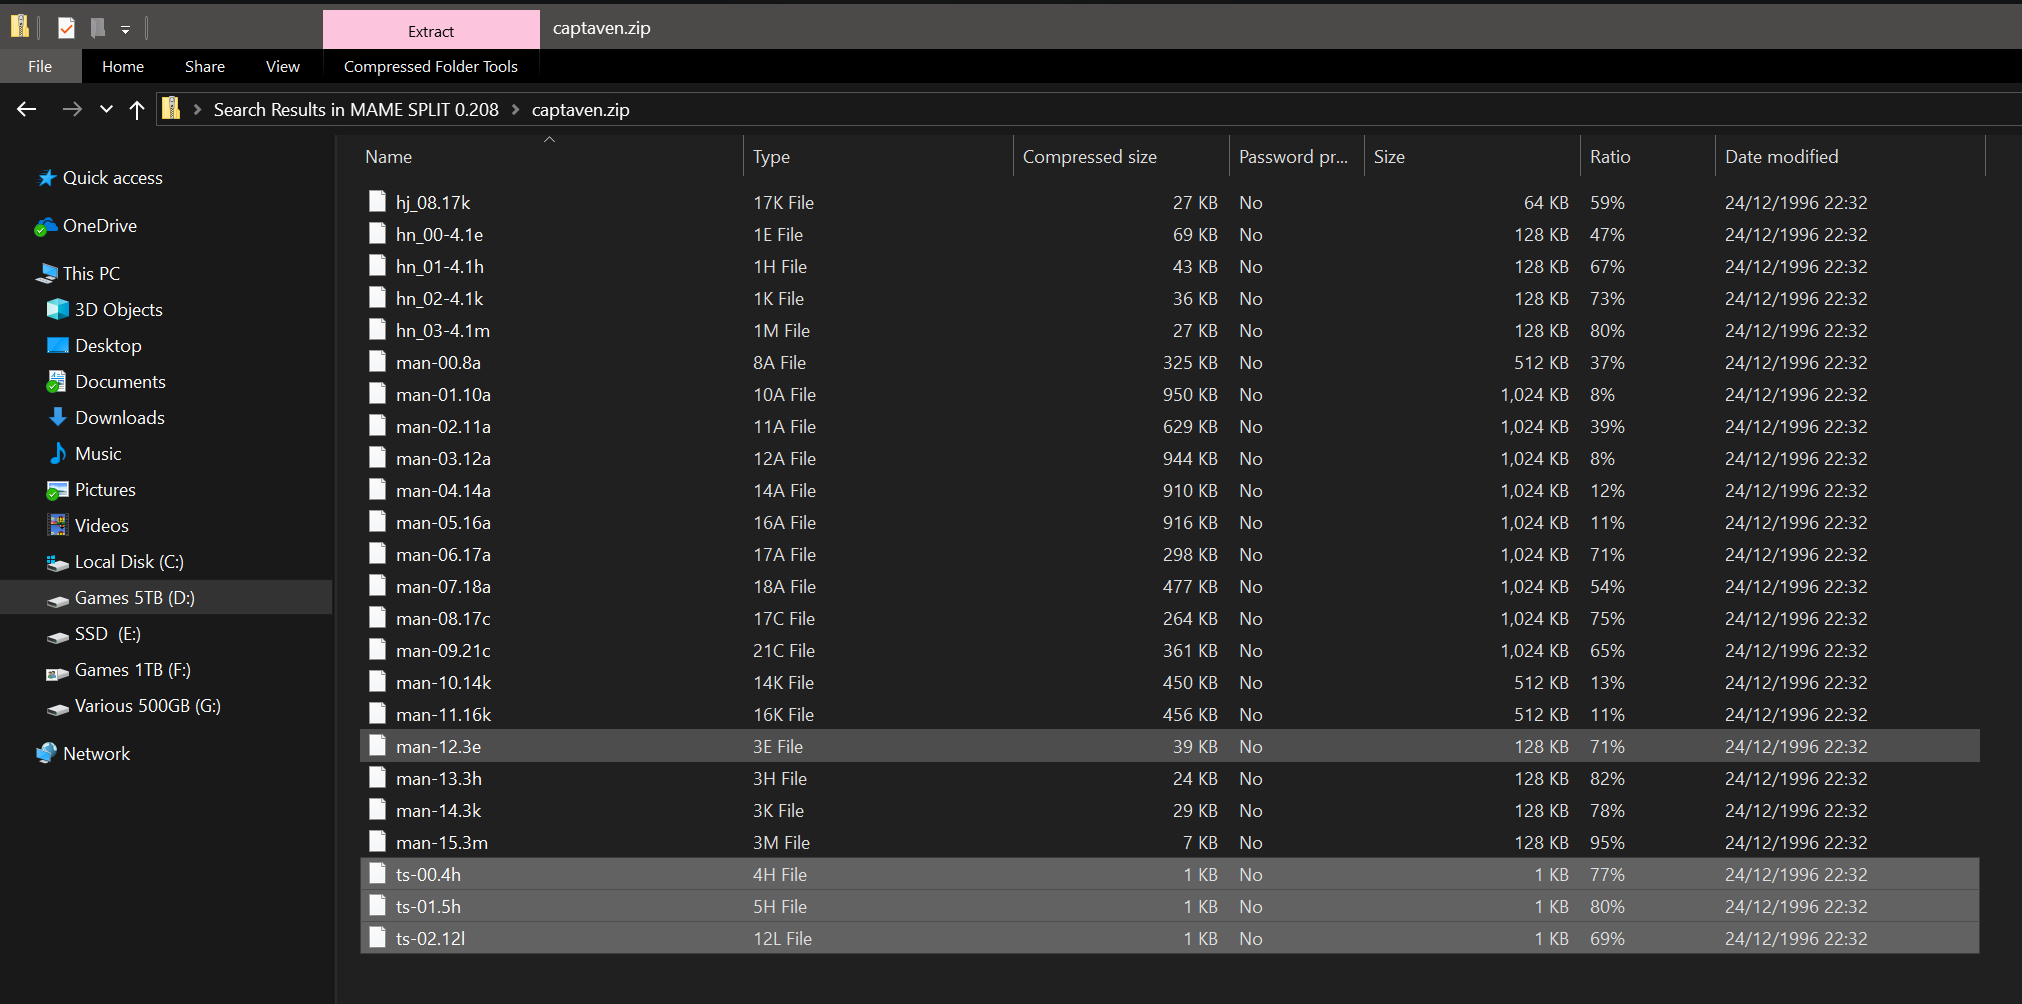Open Customize Quick Access Toolbar dropdown
The image size is (2022, 1004).
pyautogui.click(x=125, y=30)
